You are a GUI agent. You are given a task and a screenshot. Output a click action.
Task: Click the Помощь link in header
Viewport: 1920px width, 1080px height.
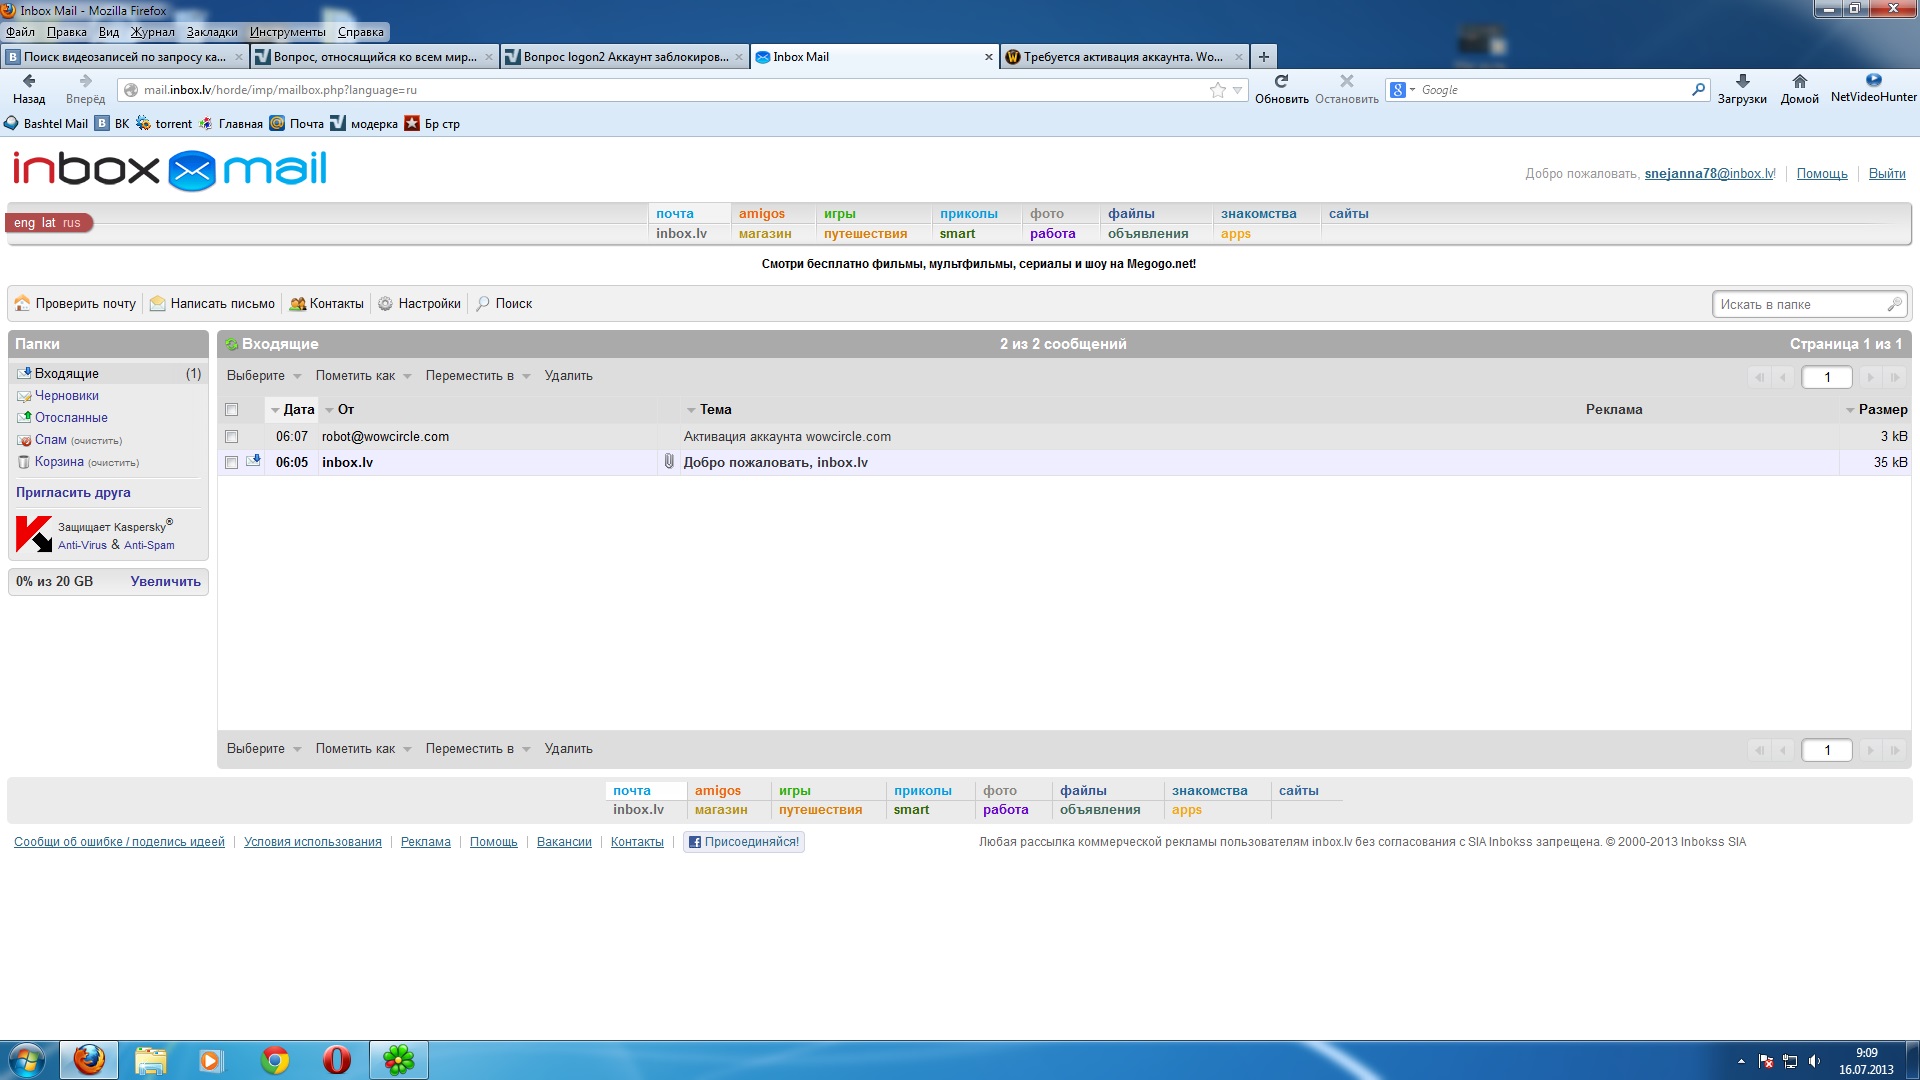[x=1822, y=174]
